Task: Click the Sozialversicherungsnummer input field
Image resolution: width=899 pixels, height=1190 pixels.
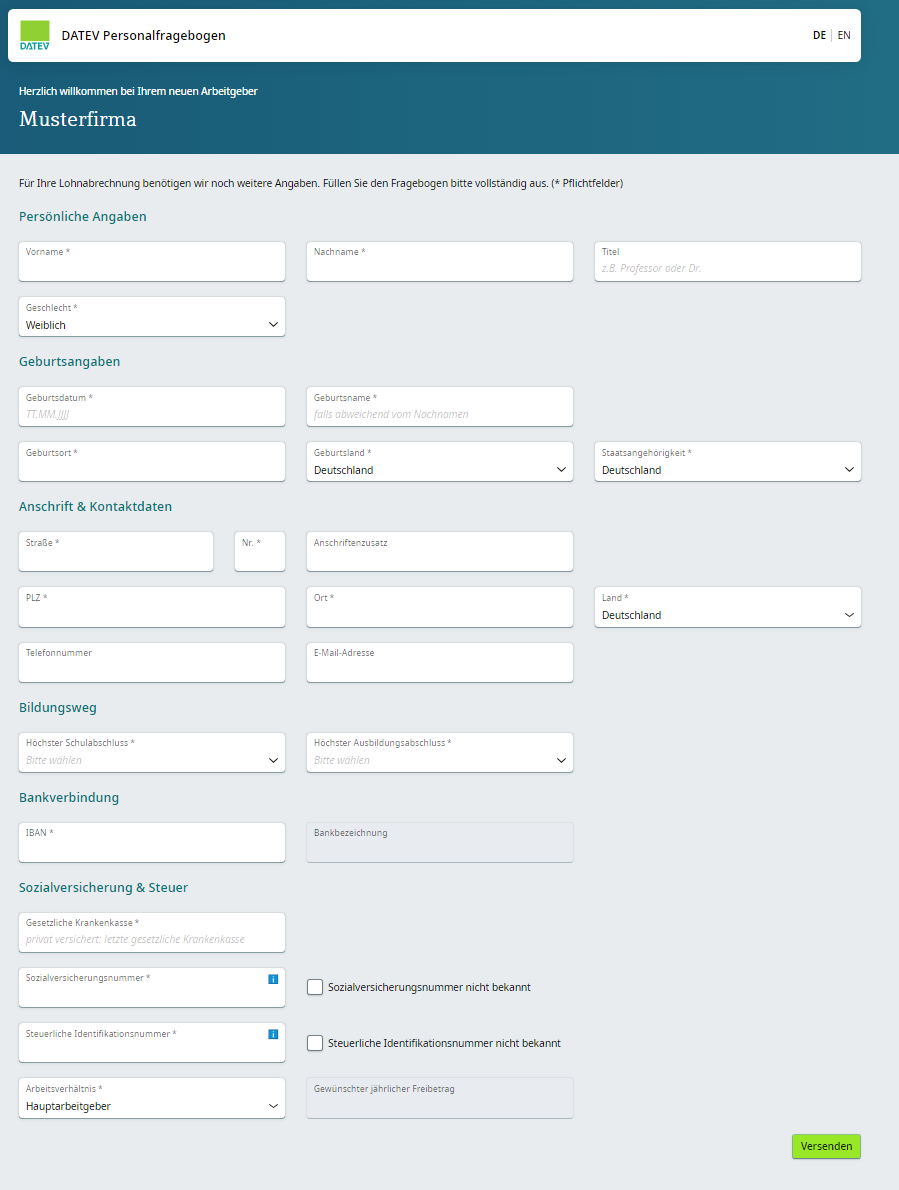Action: tap(152, 987)
